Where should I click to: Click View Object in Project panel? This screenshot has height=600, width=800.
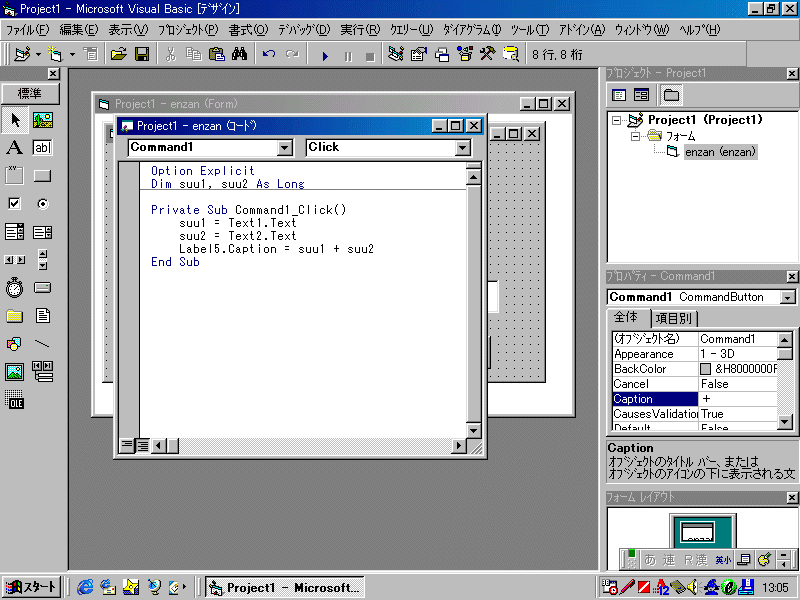point(641,95)
